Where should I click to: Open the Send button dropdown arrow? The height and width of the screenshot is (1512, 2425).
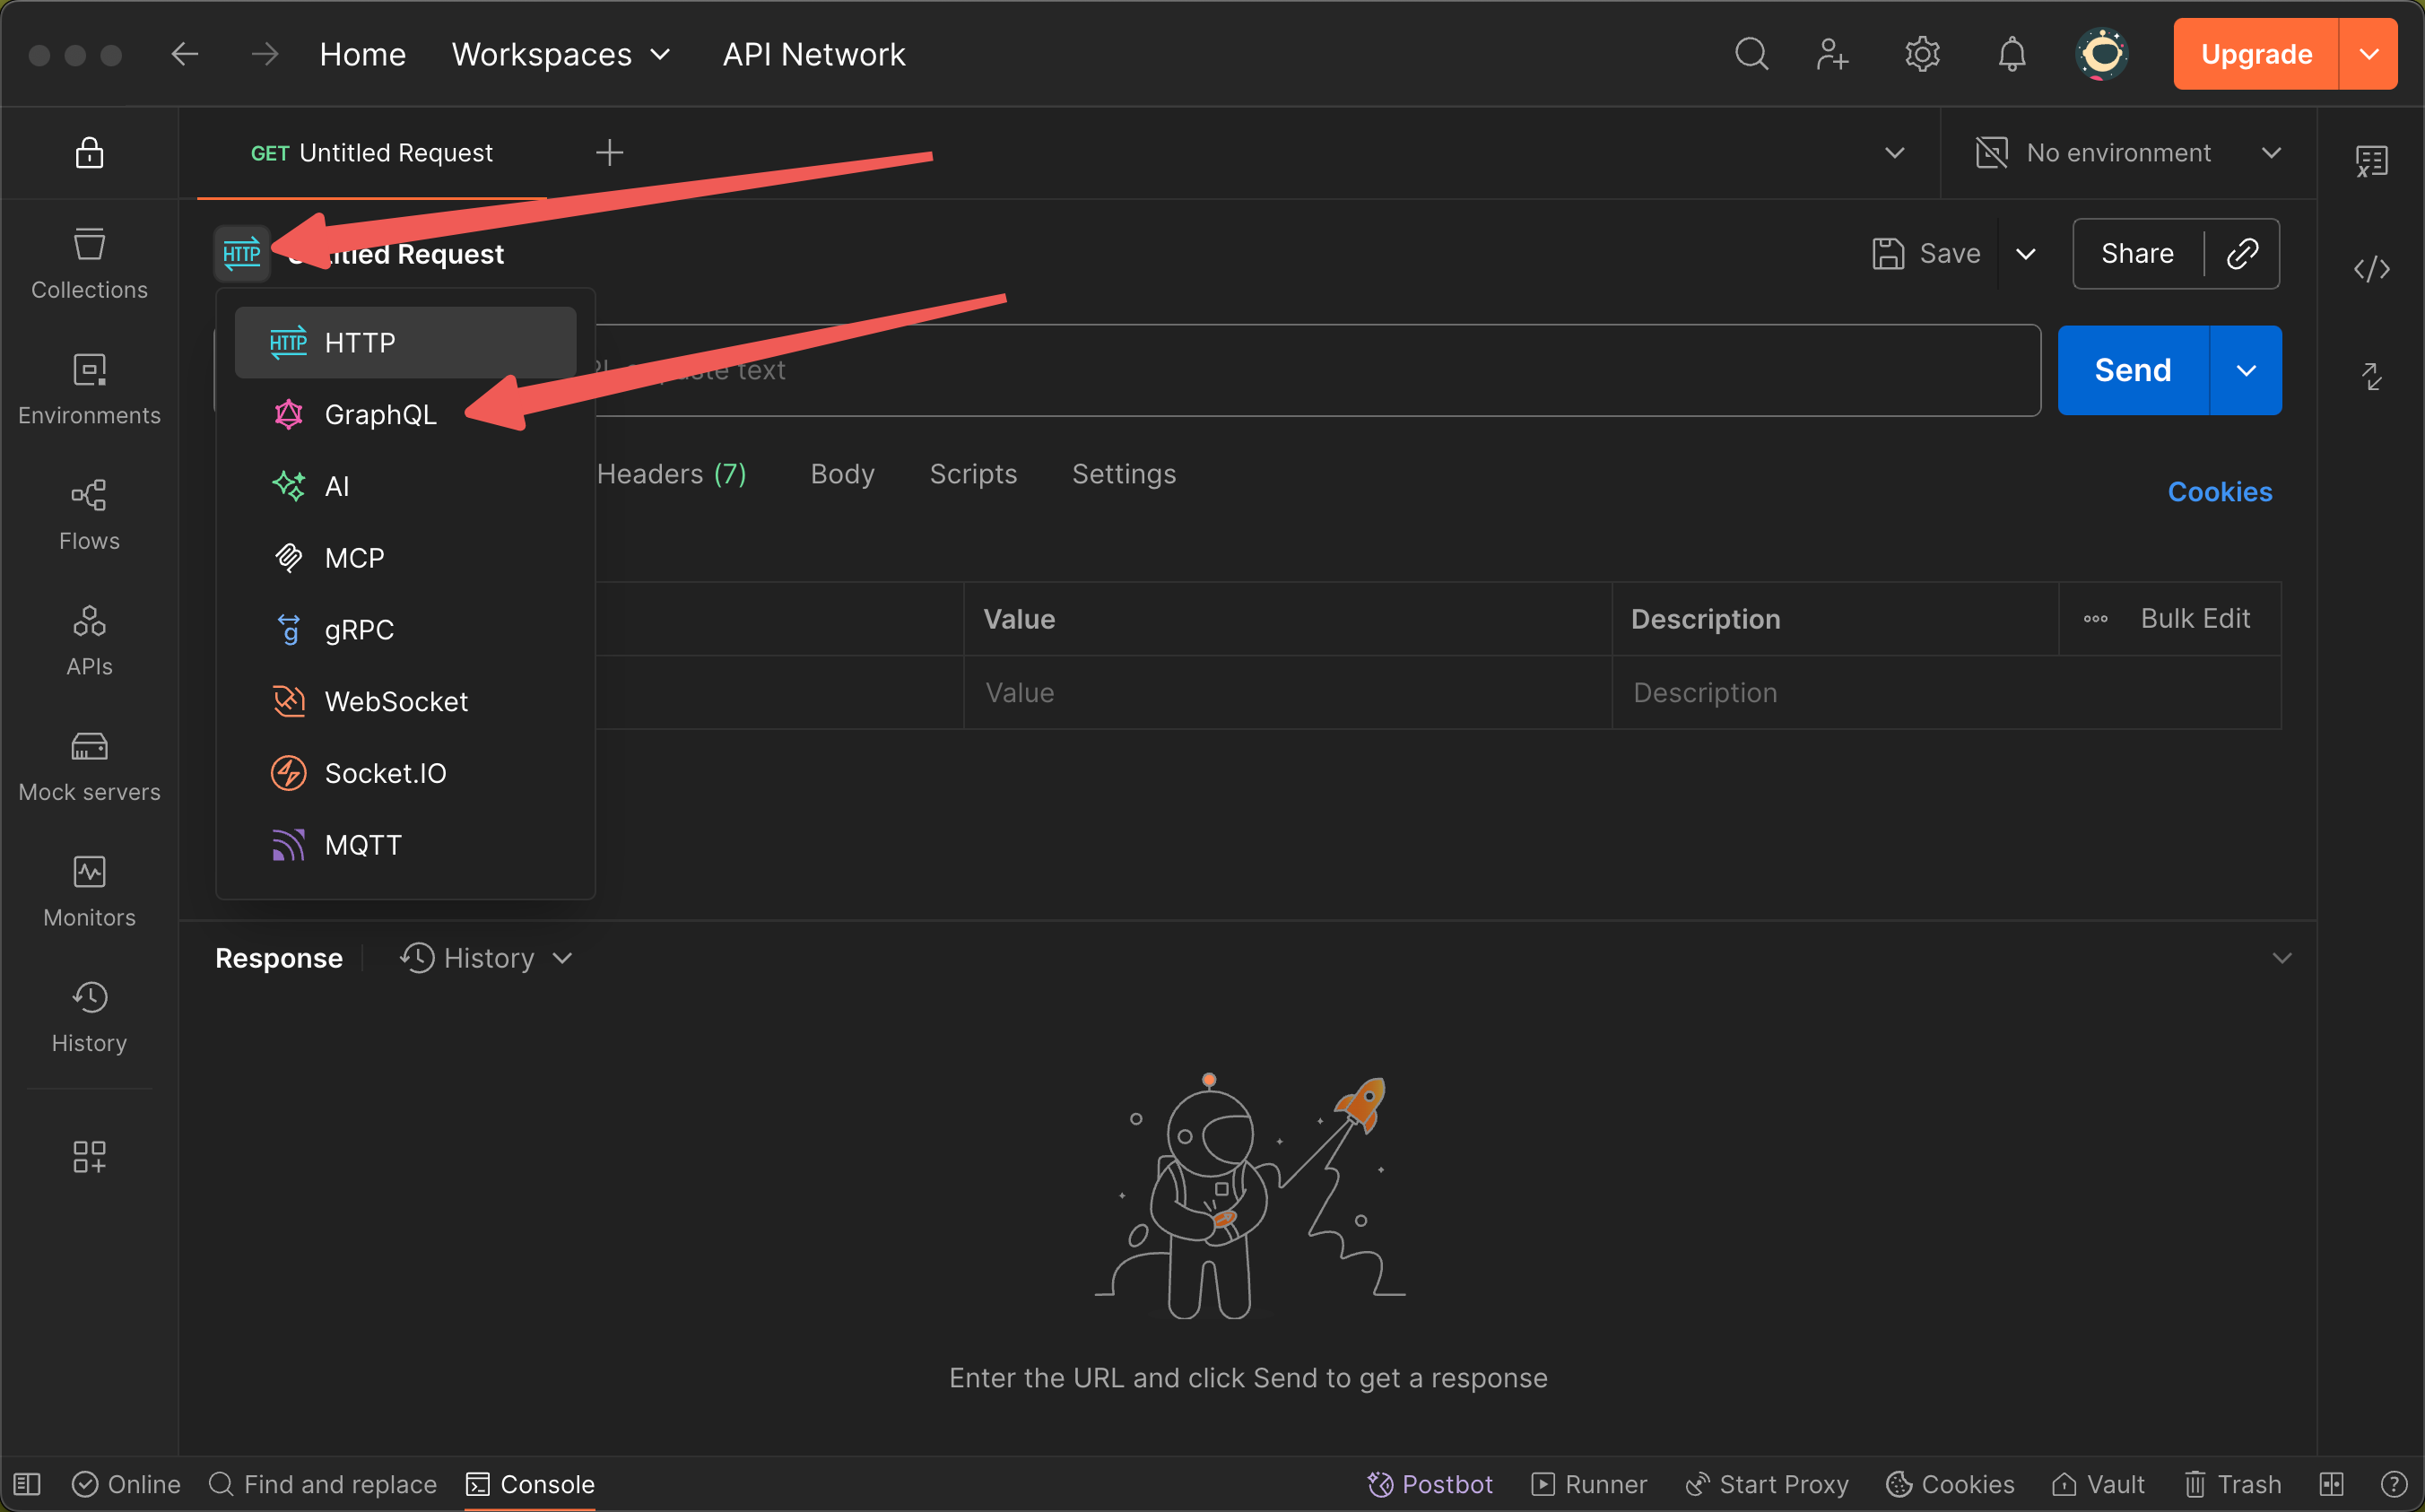pyautogui.click(x=2246, y=371)
